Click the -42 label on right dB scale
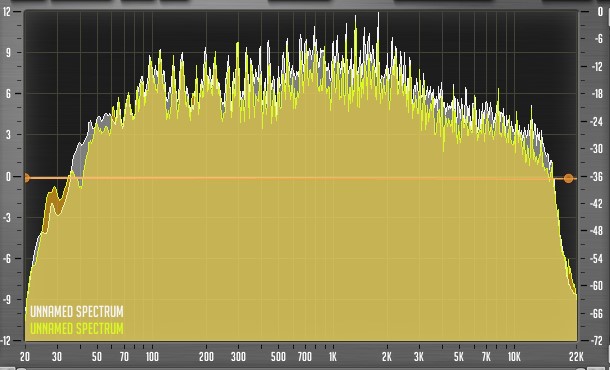 (597, 203)
